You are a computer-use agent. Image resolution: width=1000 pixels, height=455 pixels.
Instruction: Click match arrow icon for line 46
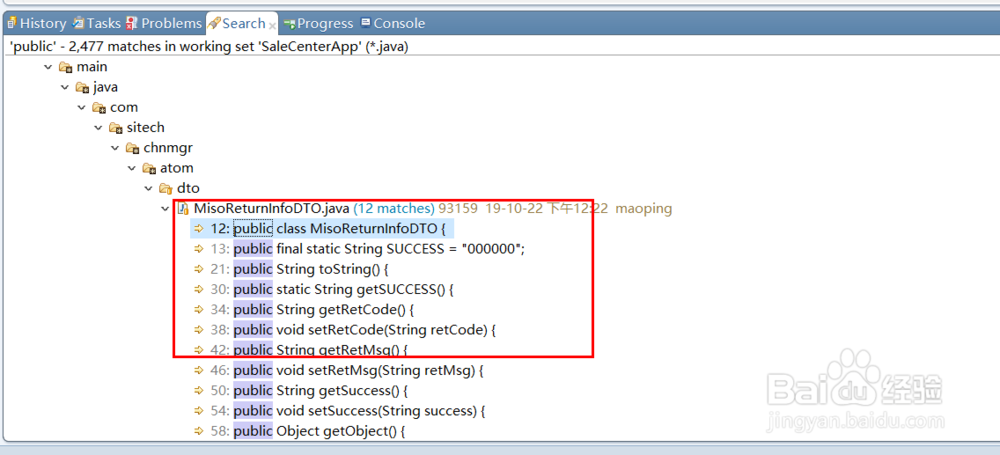200,370
